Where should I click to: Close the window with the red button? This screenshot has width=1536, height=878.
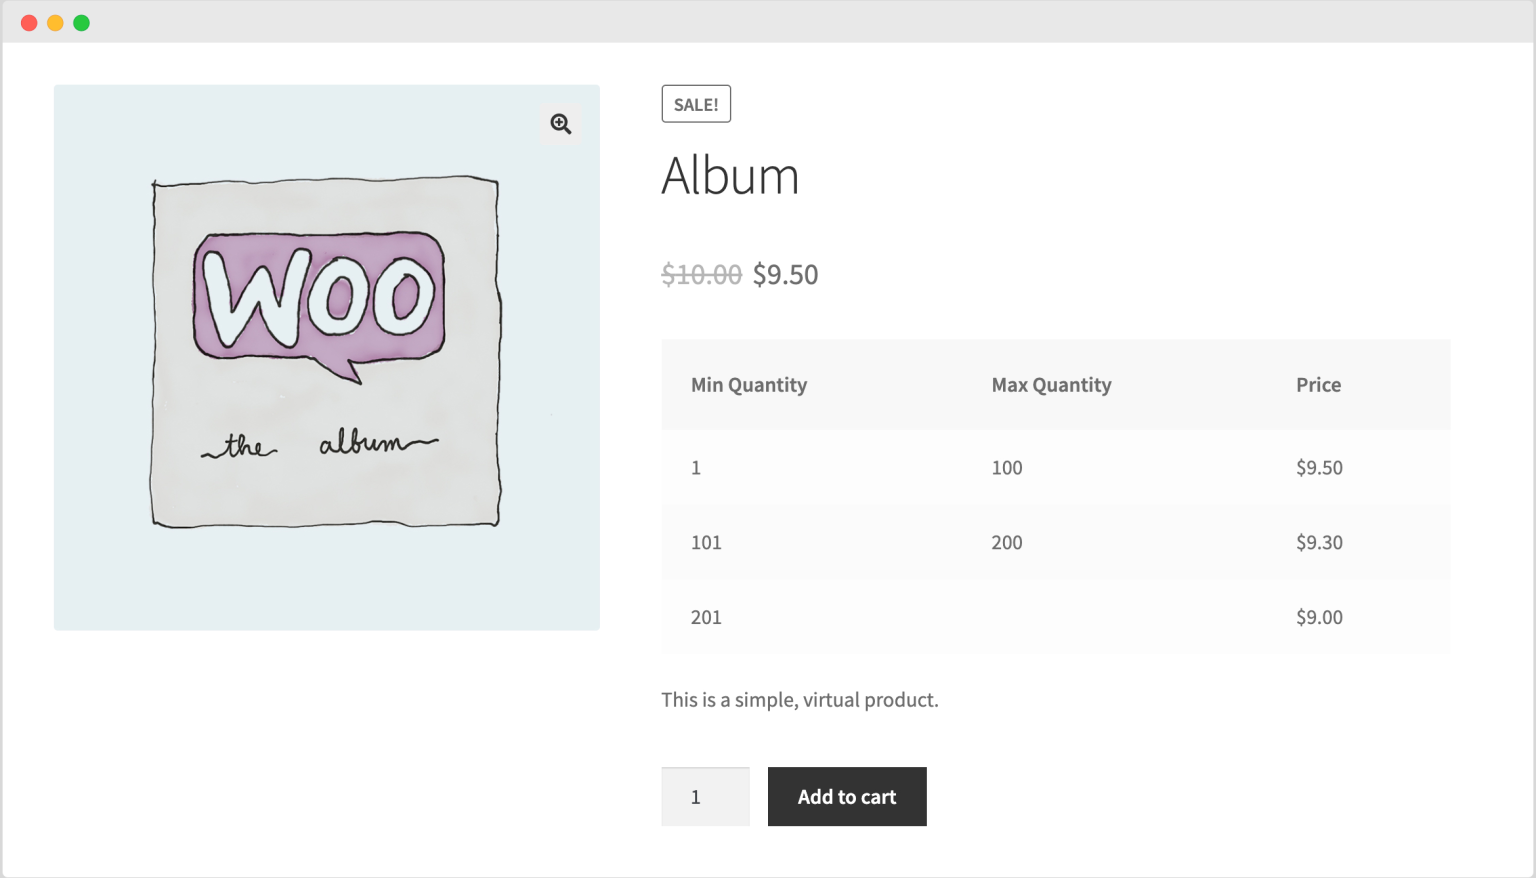[29, 23]
